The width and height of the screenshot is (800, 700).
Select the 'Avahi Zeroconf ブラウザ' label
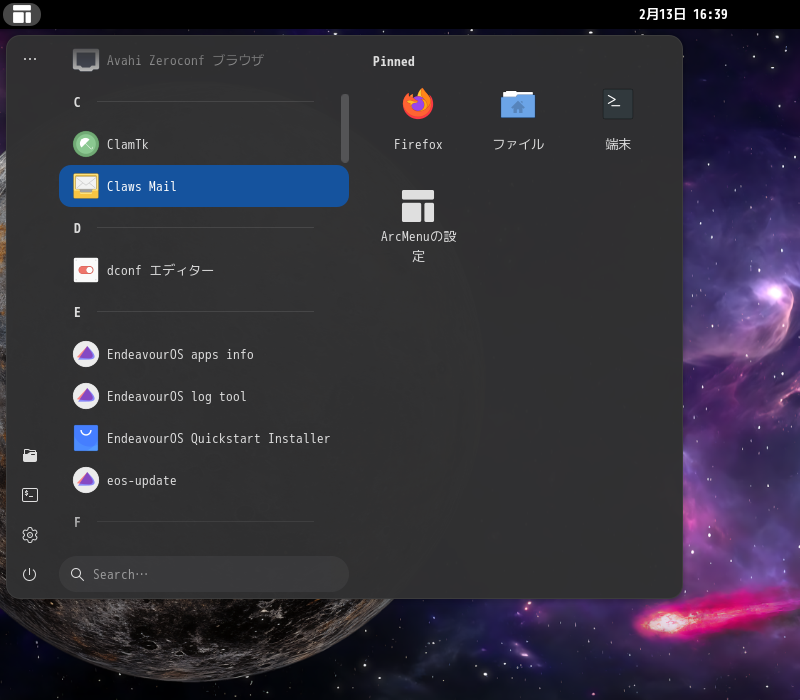click(x=185, y=60)
